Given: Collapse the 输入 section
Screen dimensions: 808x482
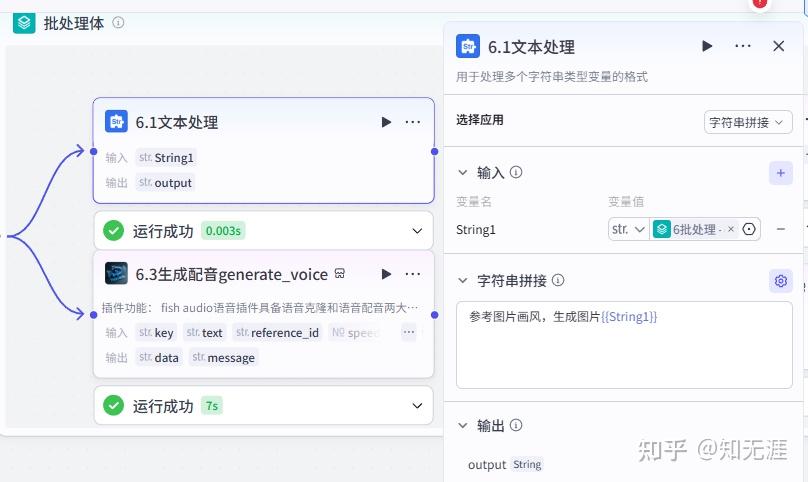Looking at the screenshot, I should 463,172.
